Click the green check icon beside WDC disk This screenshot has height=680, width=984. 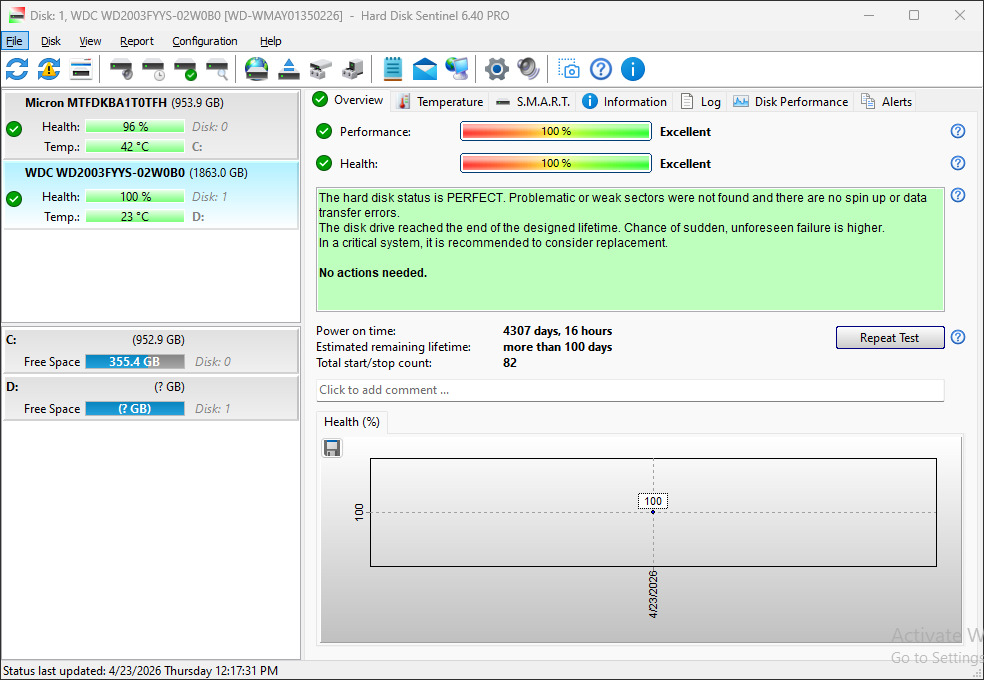coord(14,199)
